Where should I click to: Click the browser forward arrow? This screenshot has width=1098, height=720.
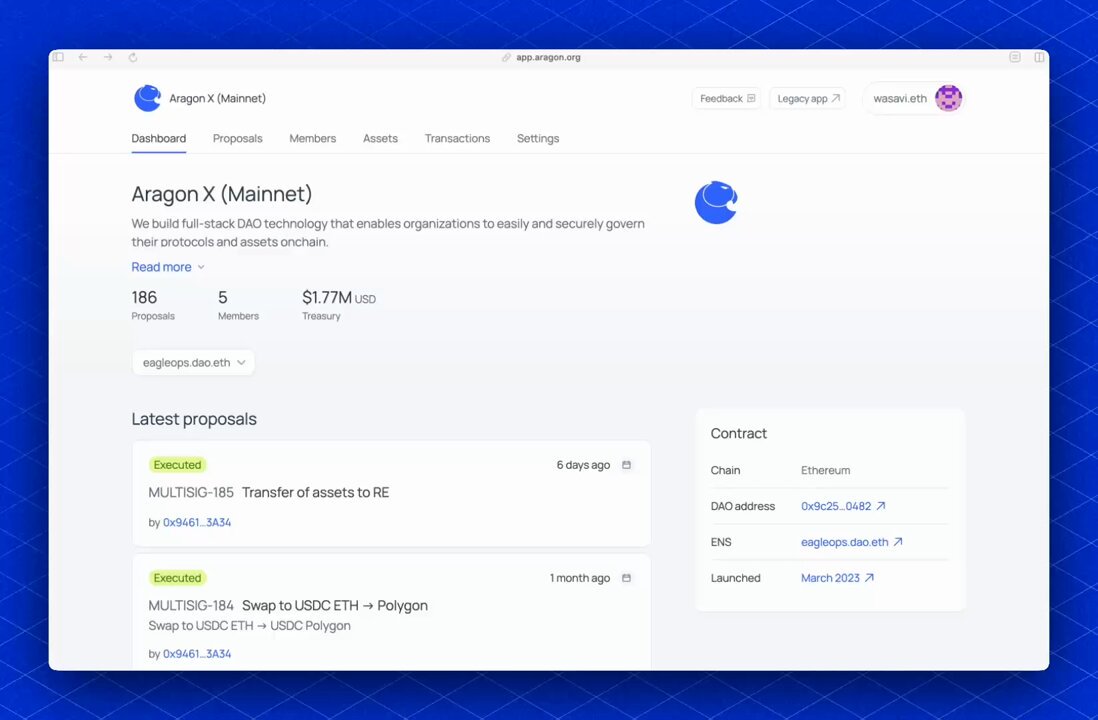108,57
